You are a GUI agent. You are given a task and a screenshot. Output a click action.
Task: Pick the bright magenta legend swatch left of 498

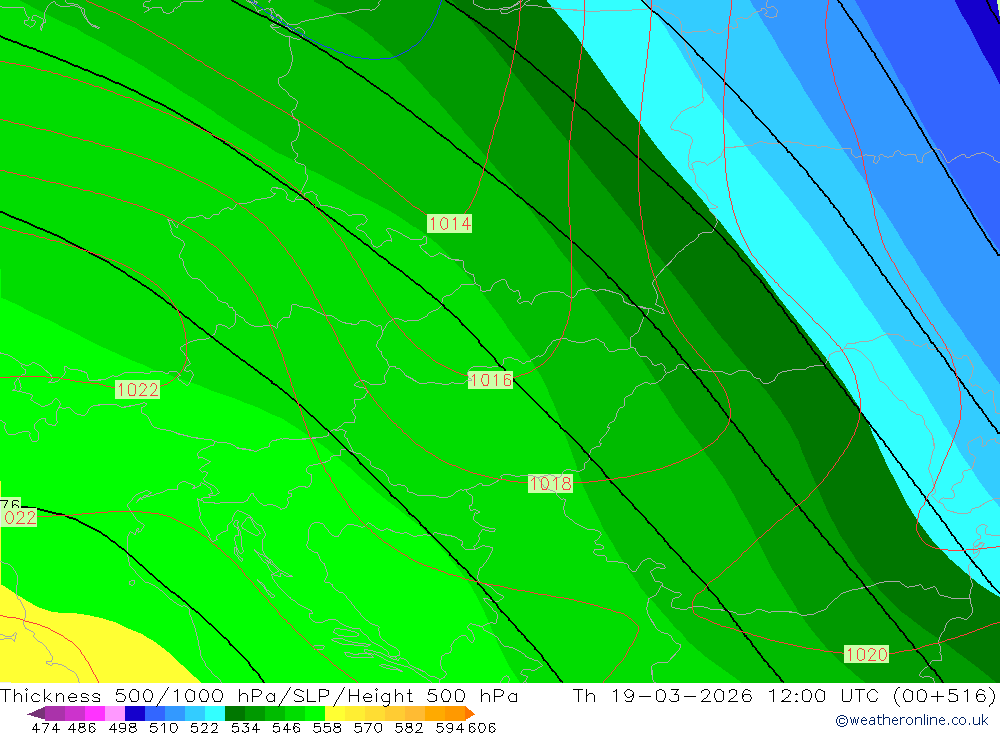coord(95,713)
